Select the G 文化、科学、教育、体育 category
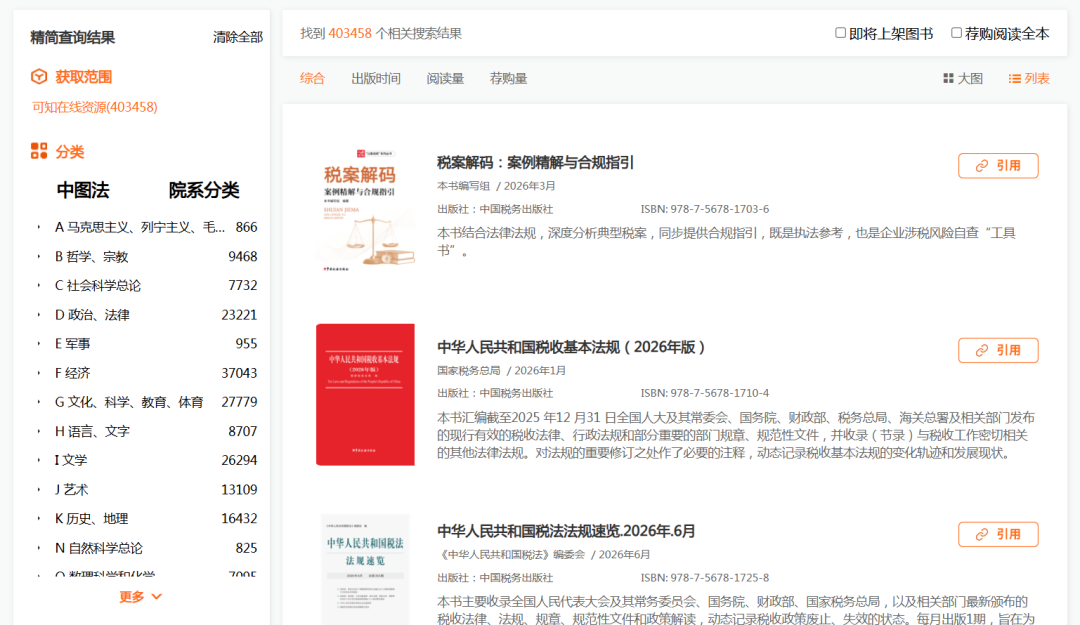 (x=129, y=402)
